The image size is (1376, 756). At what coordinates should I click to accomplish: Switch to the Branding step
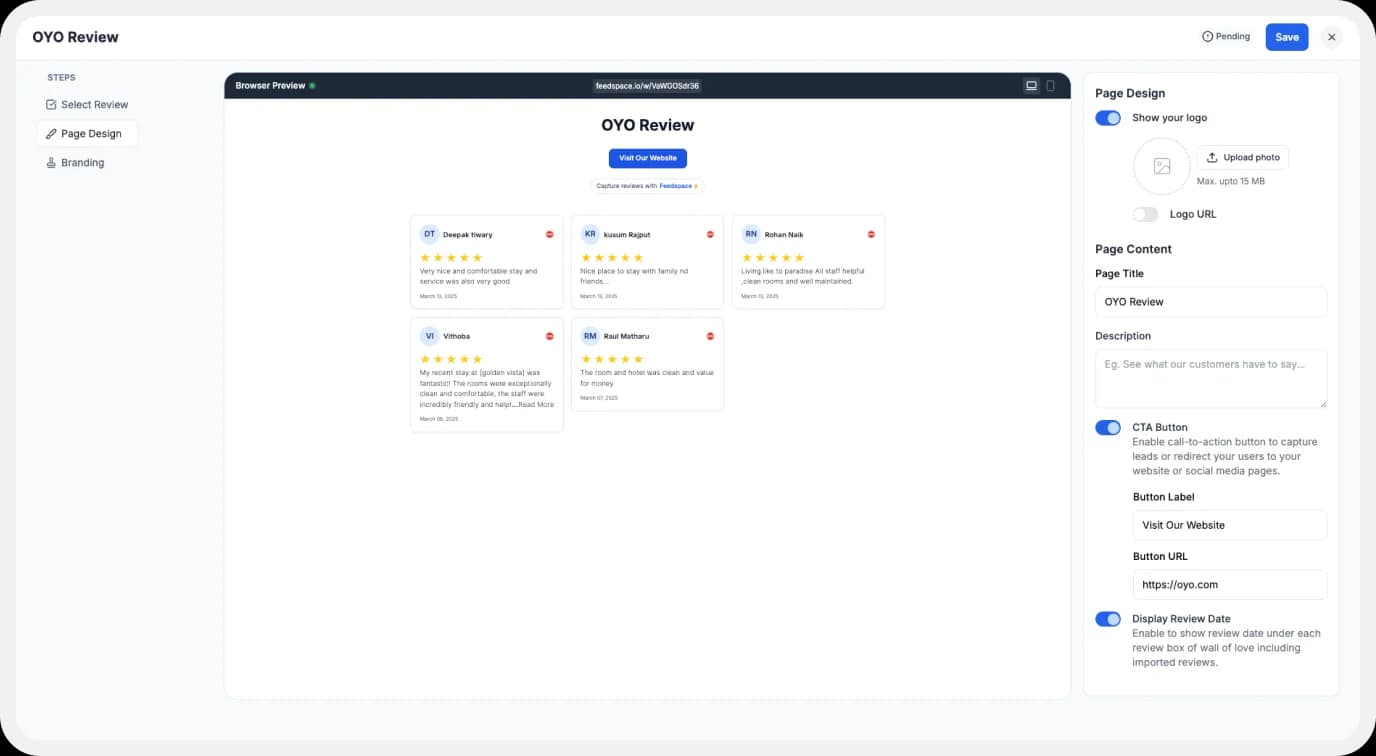[84, 162]
